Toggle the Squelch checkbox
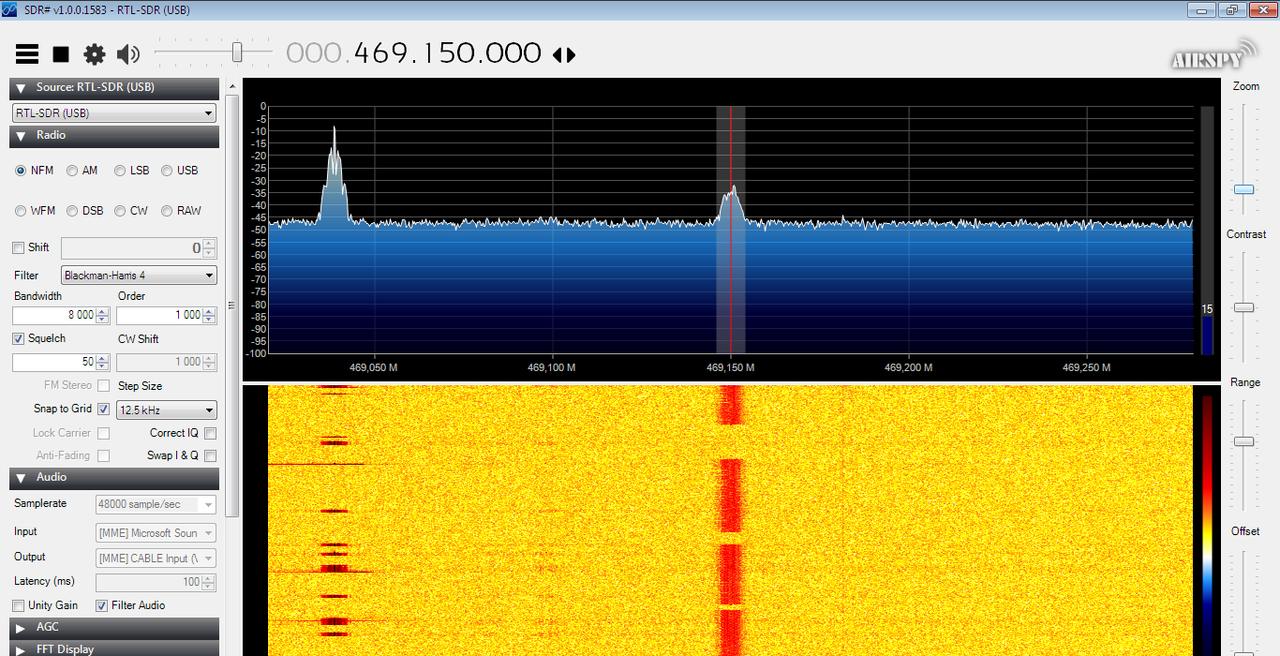The image size is (1280, 656). pyautogui.click(x=18, y=339)
